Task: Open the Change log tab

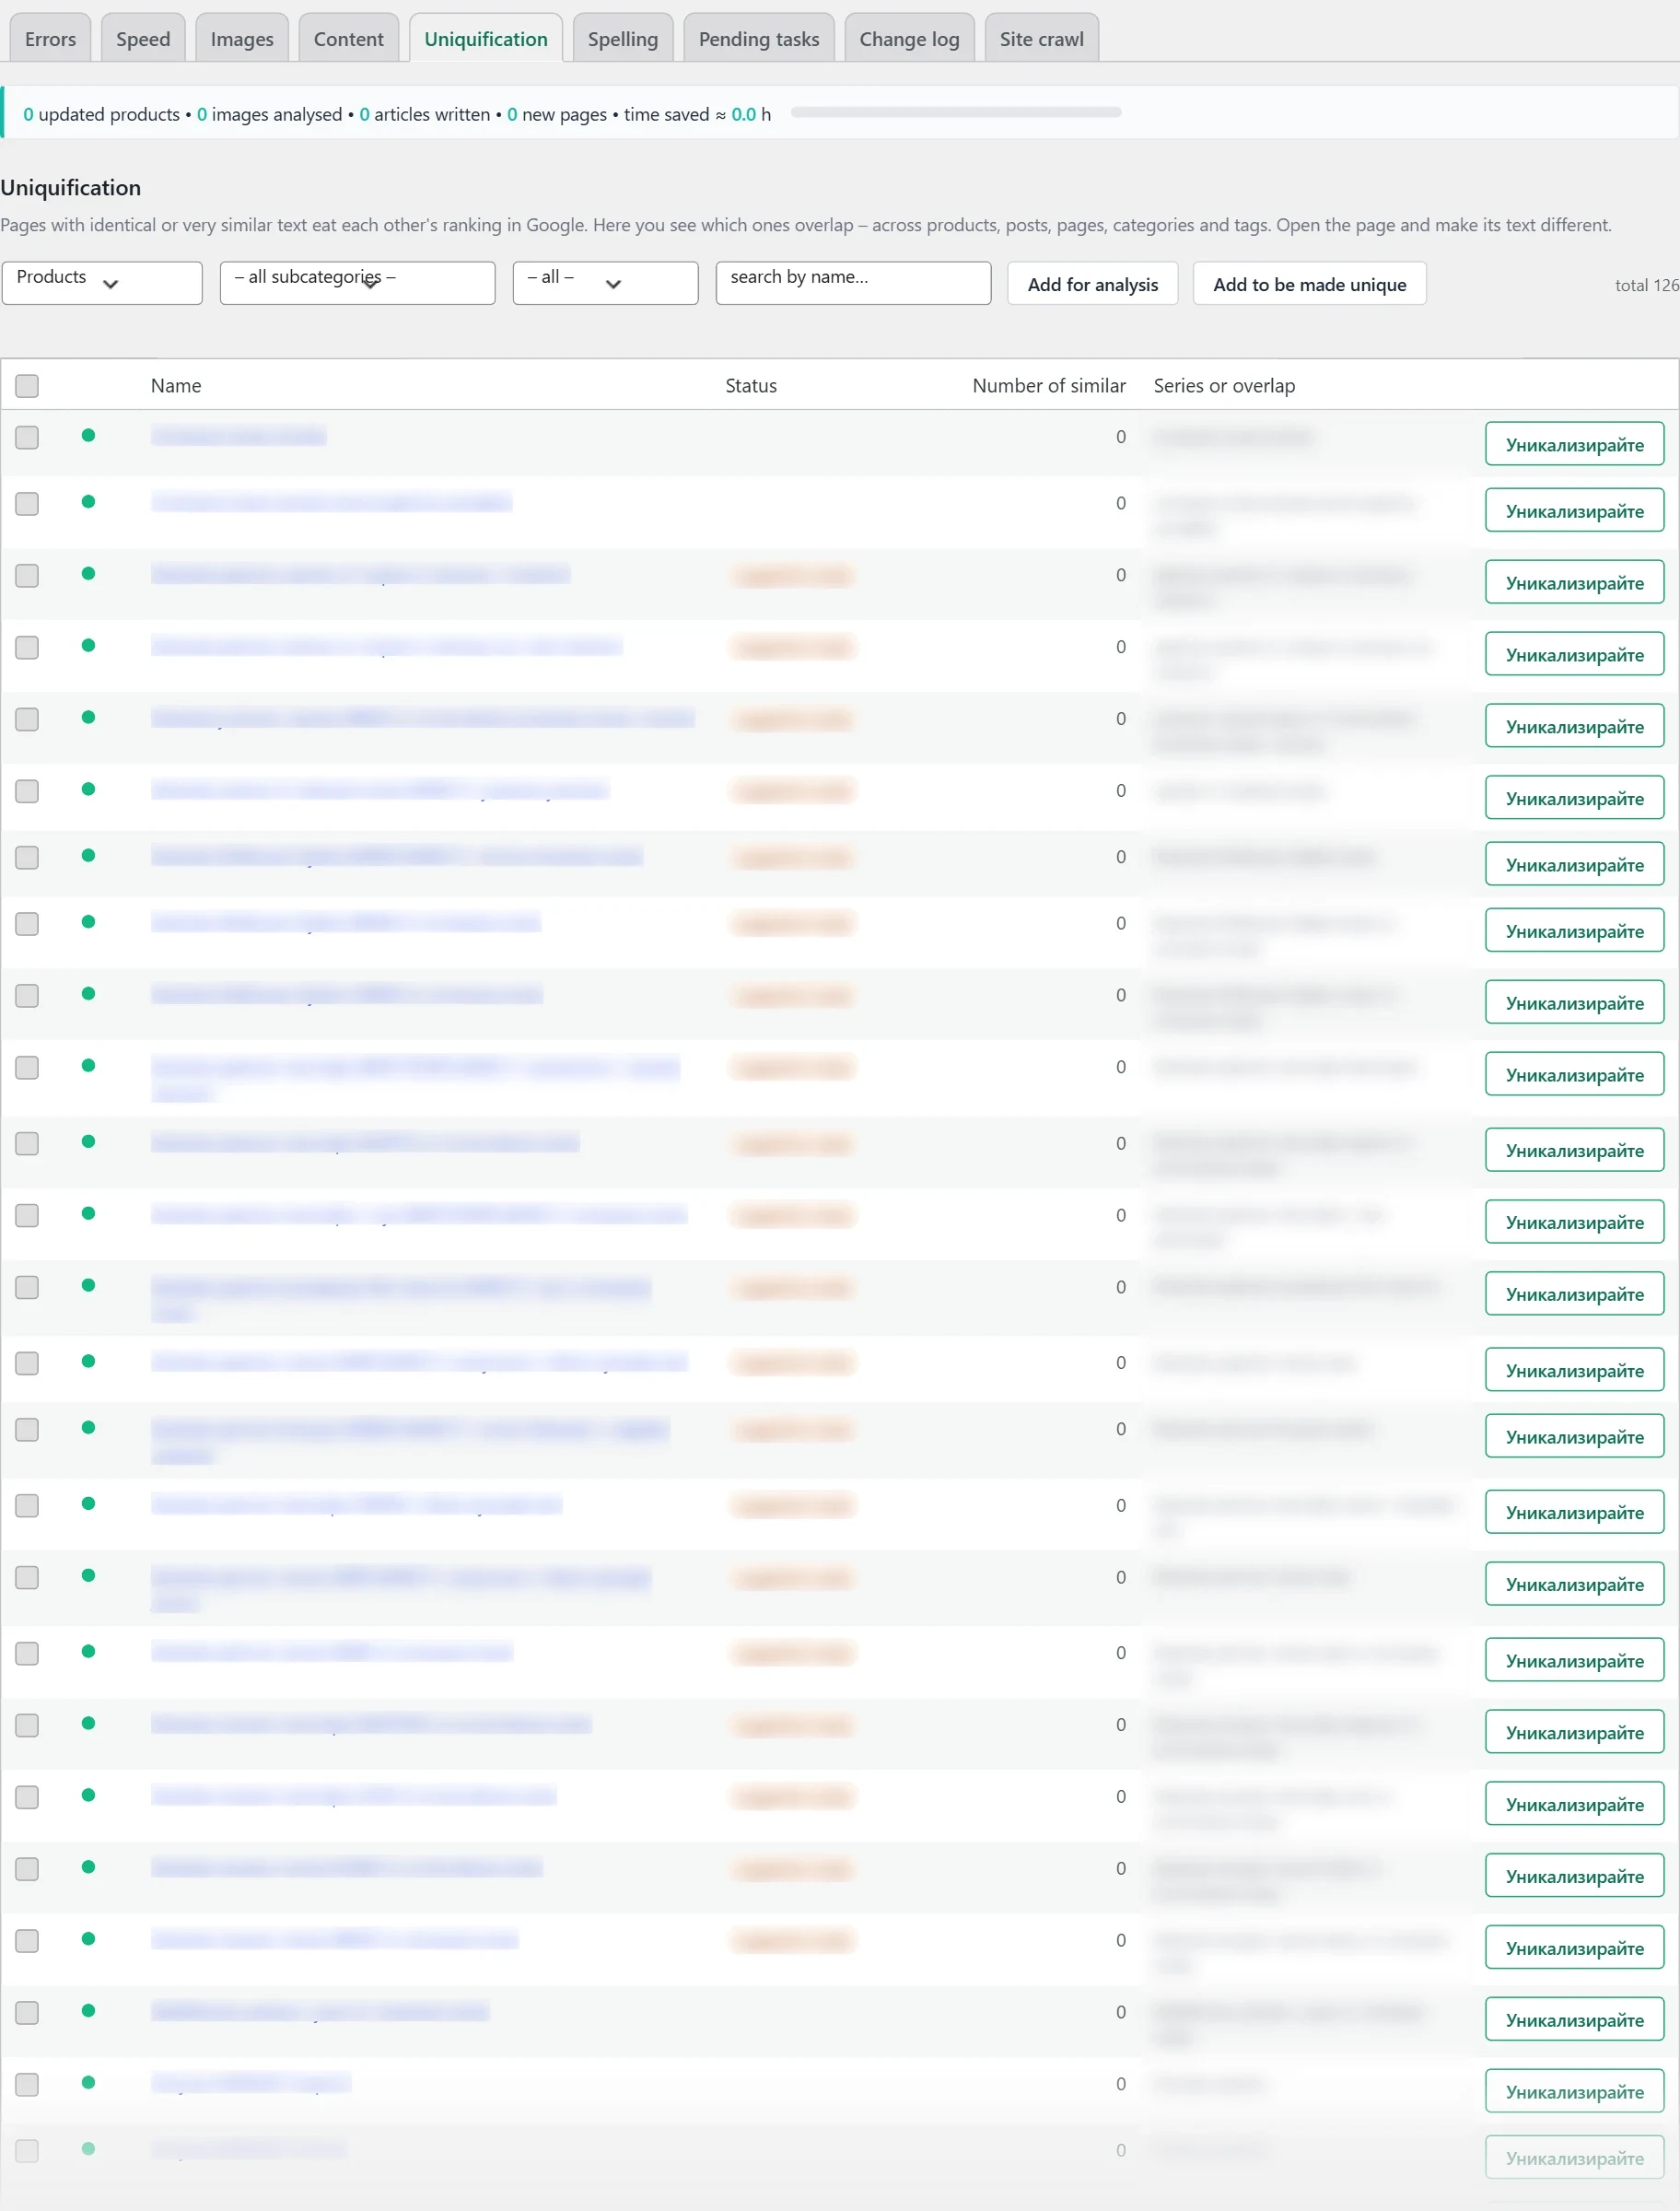Action: (x=909, y=39)
